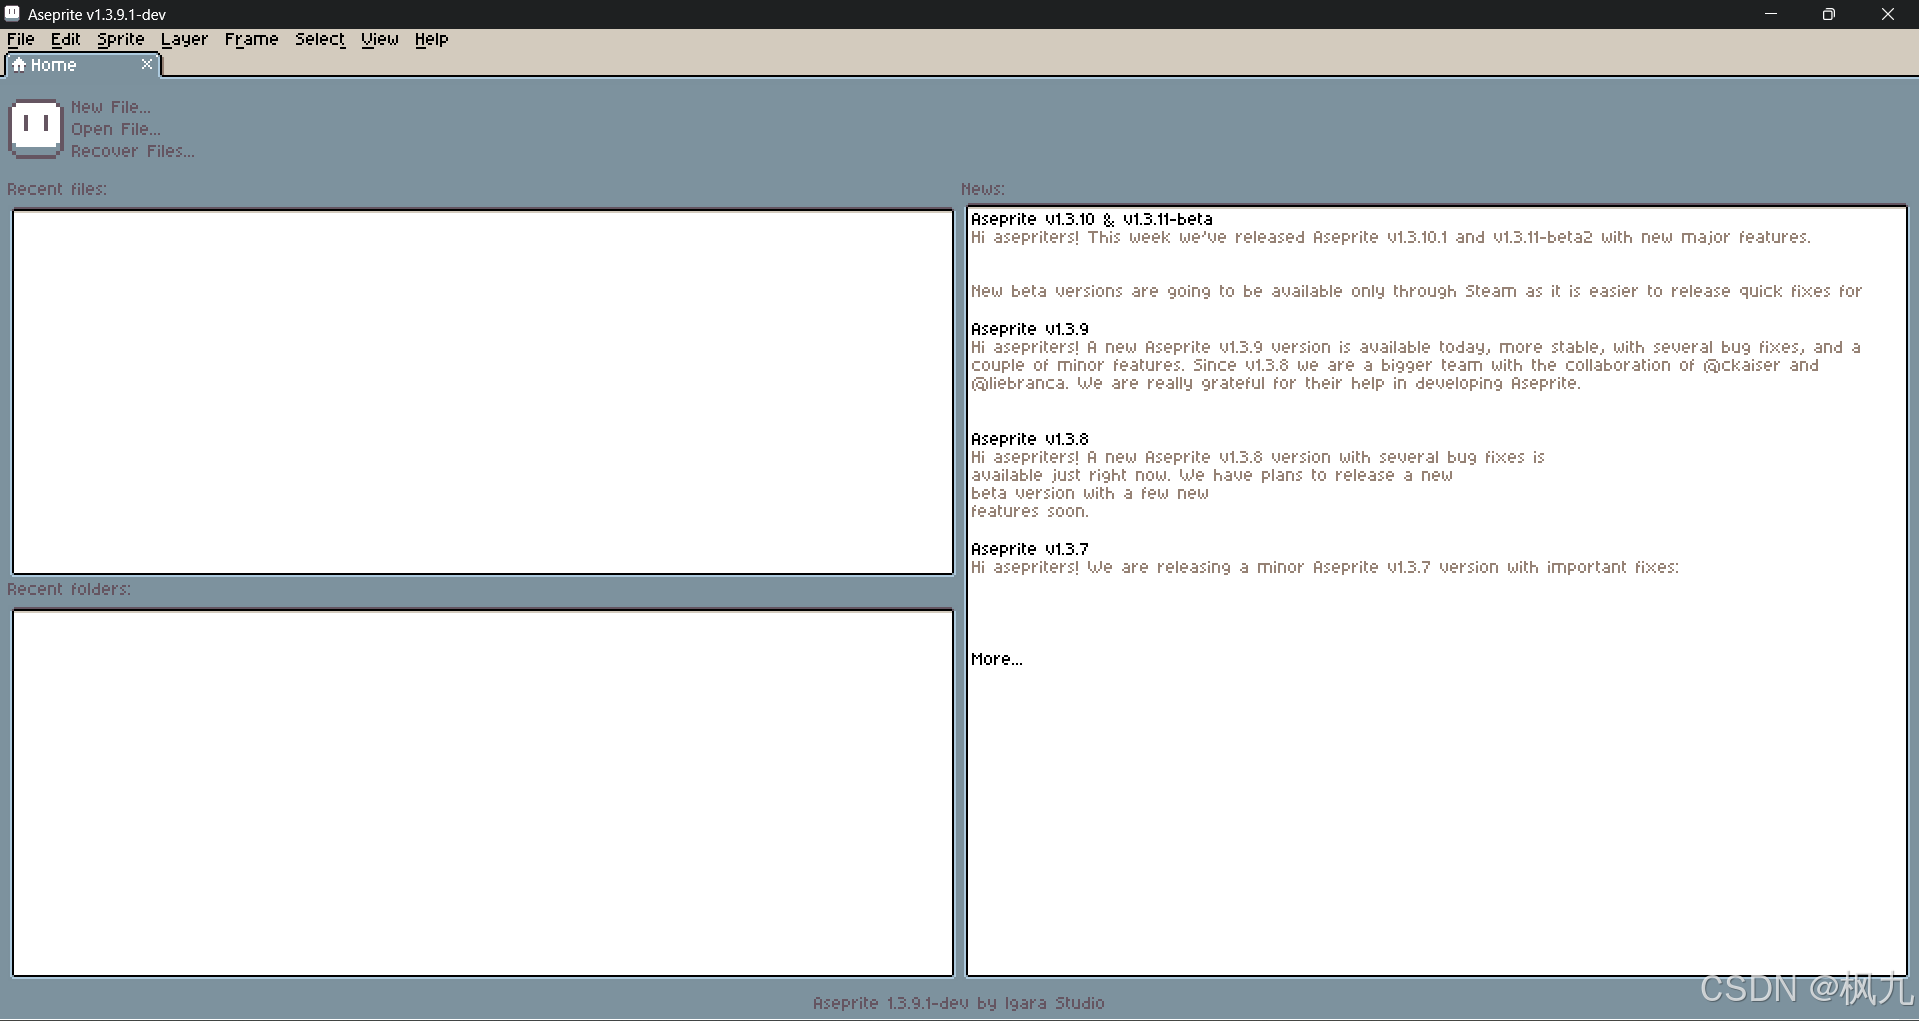The image size is (1919, 1021).
Task: Click the More... news link
Action: [997, 659]
